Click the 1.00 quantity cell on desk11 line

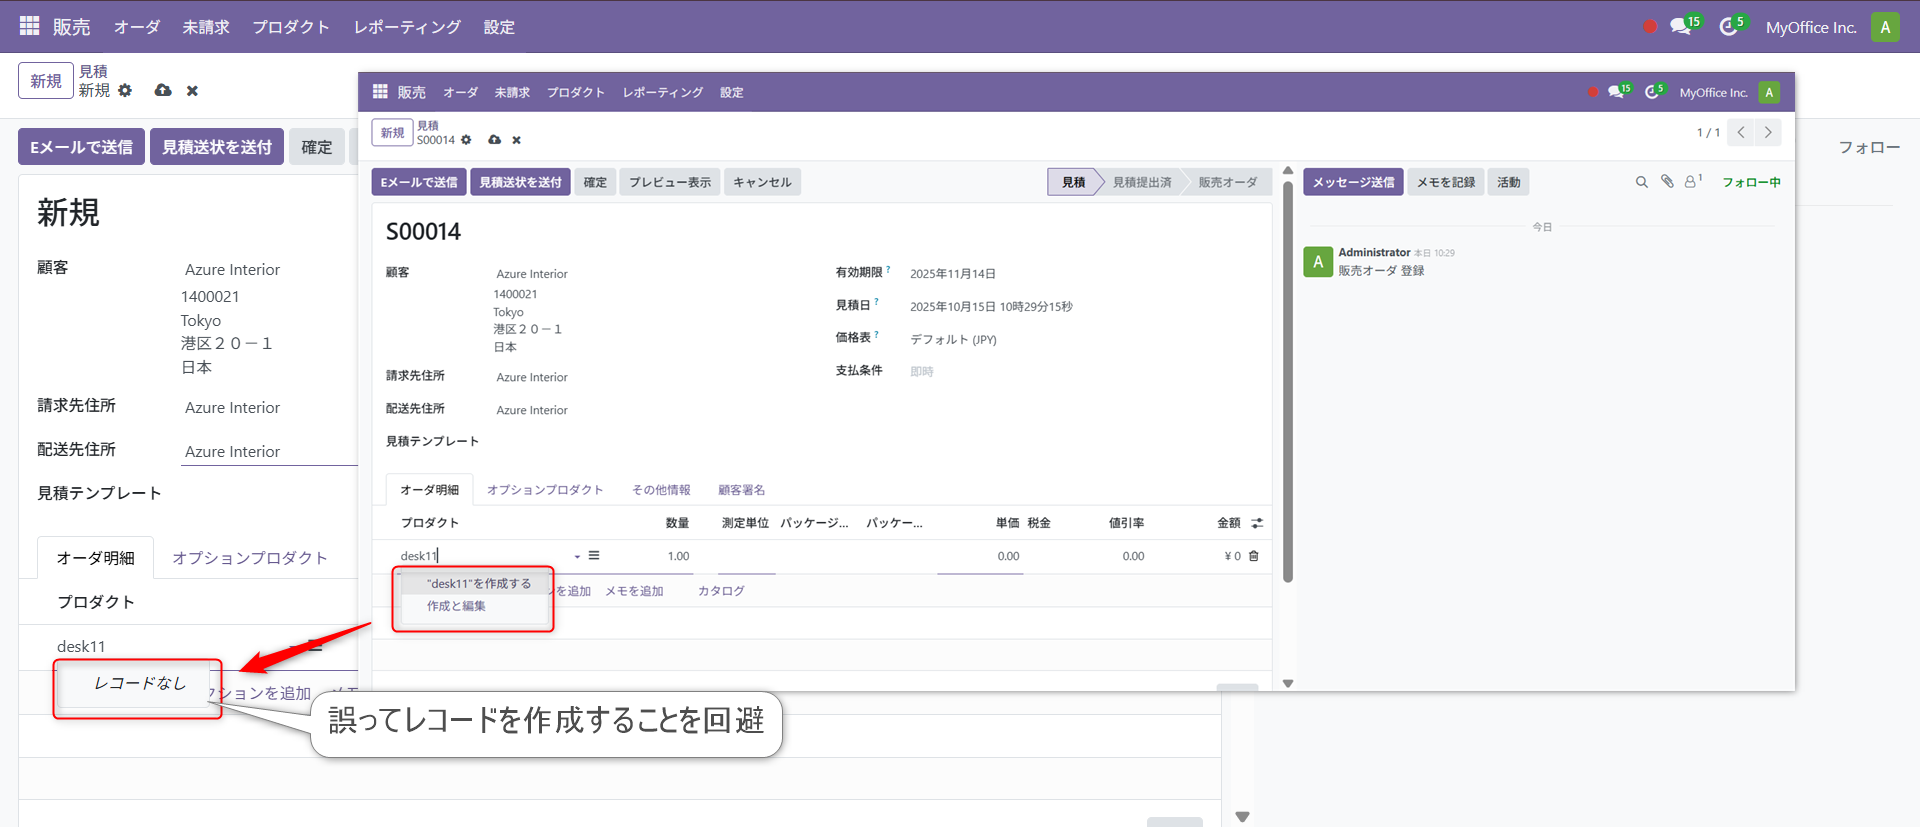(679, 556)
